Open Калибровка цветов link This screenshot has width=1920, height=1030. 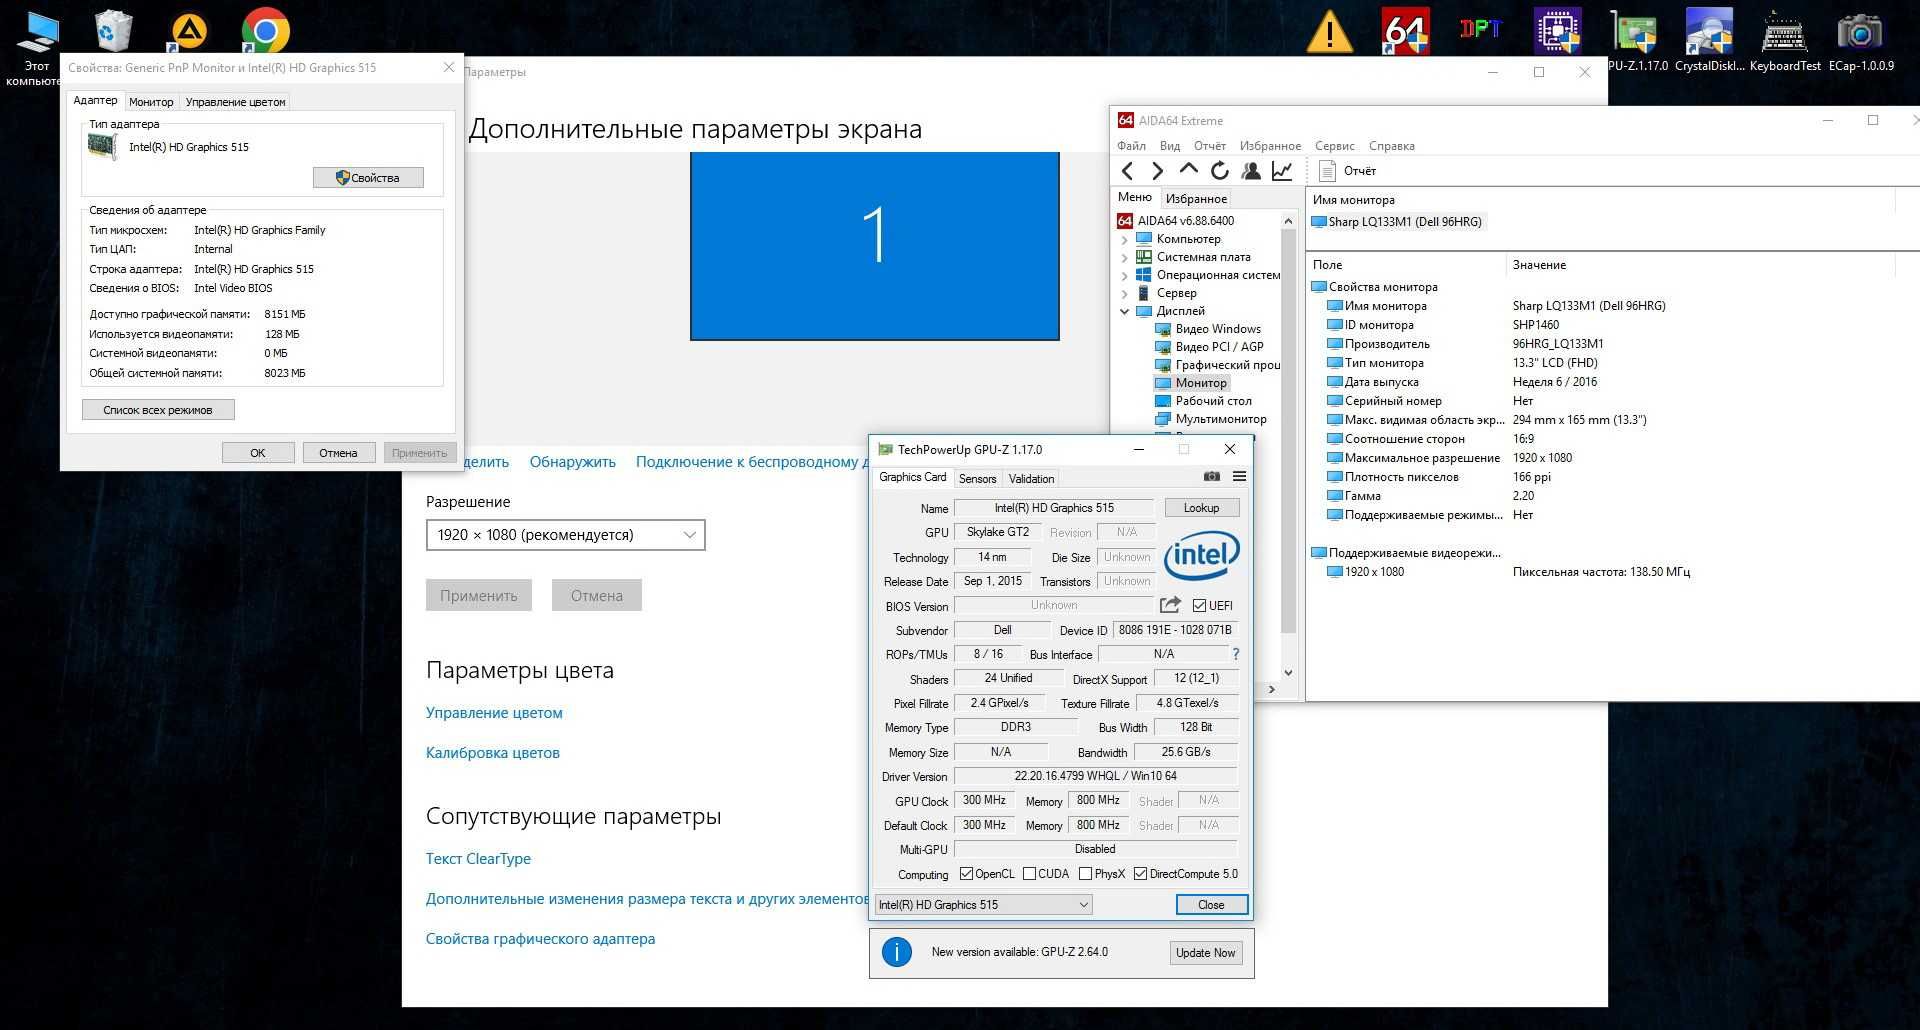click(x=493, y=753)
